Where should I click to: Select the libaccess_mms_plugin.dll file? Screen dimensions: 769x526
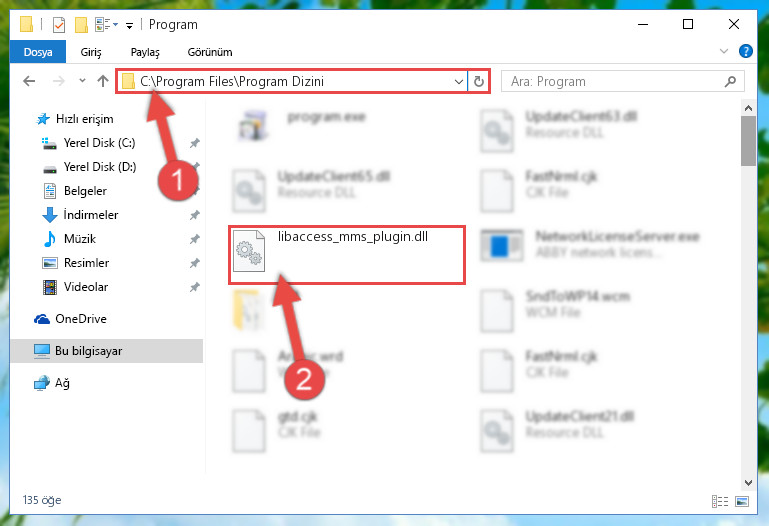[347, 254]
